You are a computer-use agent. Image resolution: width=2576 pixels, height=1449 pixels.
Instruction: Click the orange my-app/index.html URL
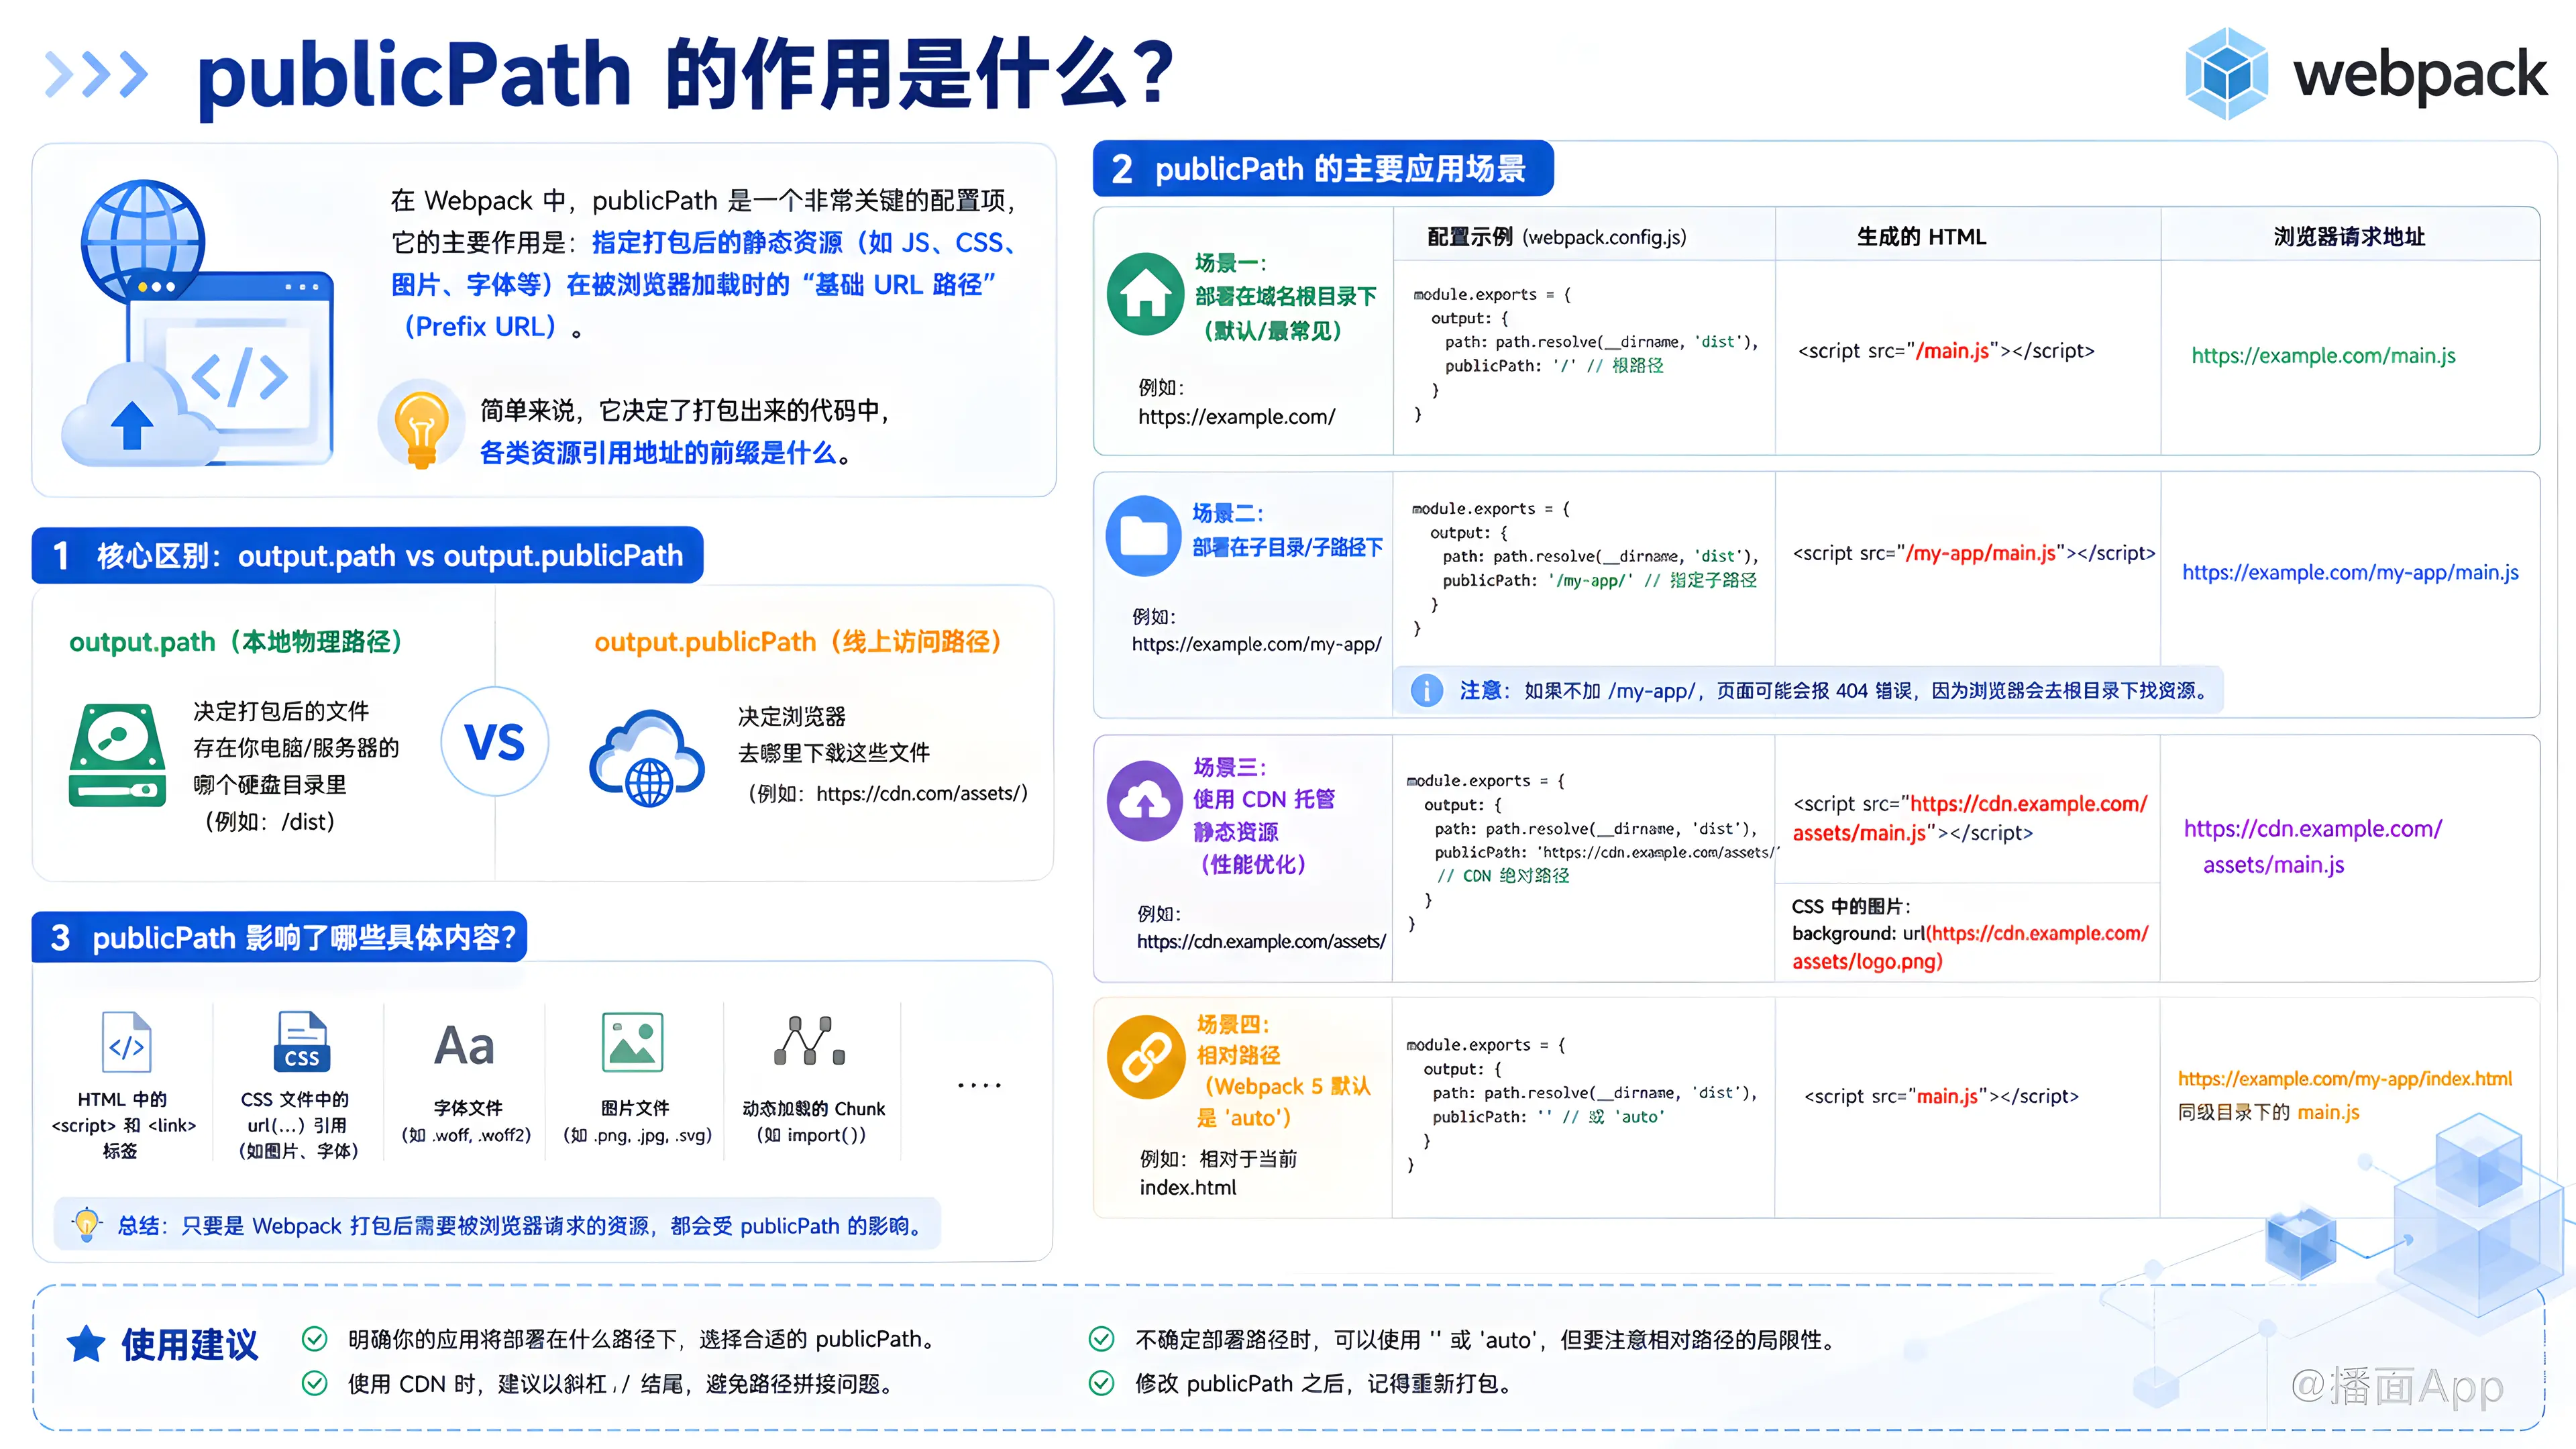click(x=2344, y=1078)
